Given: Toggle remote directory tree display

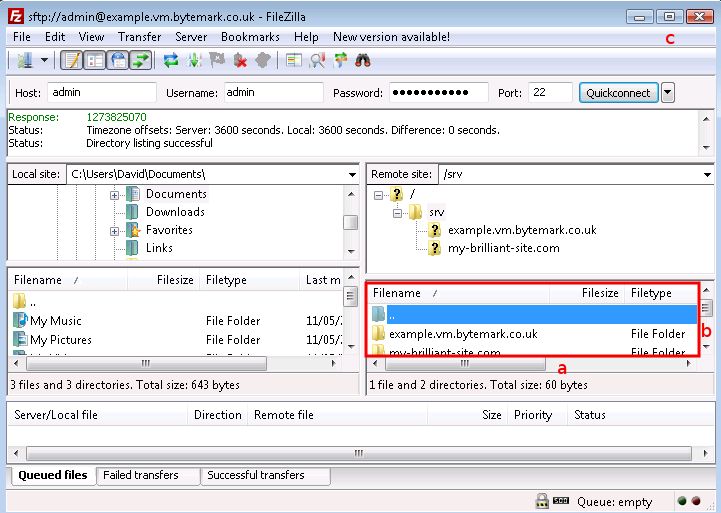Looking at the screenshot, I should [118, 60].
